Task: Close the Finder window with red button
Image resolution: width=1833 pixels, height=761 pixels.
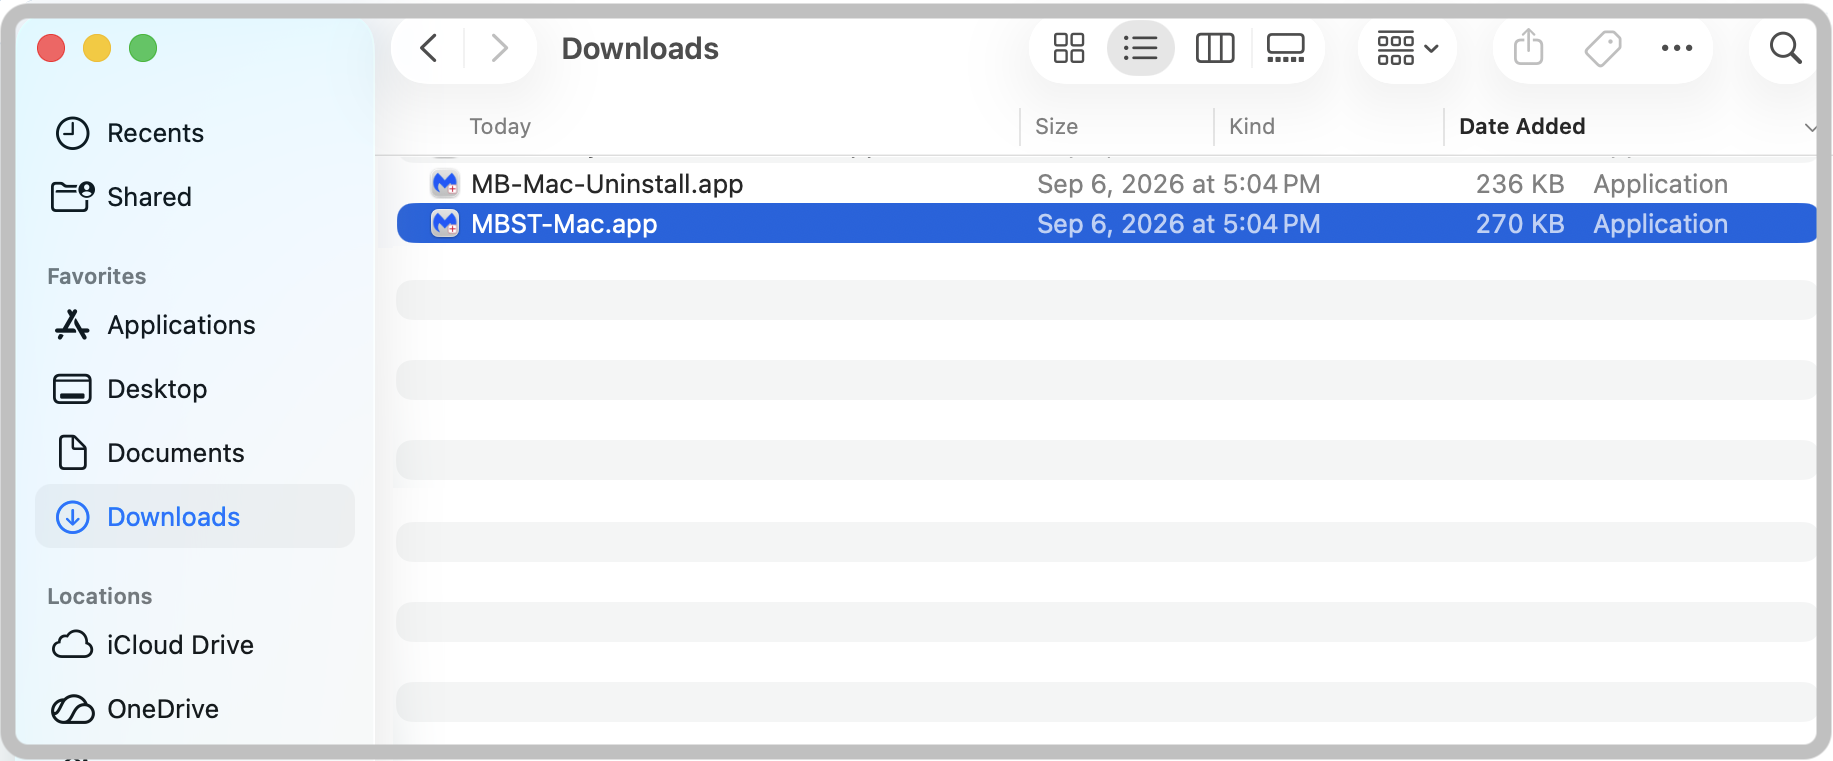Action: point(51,48)
